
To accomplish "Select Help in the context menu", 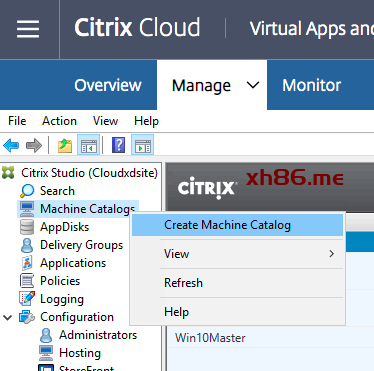I will click(238, 312).
